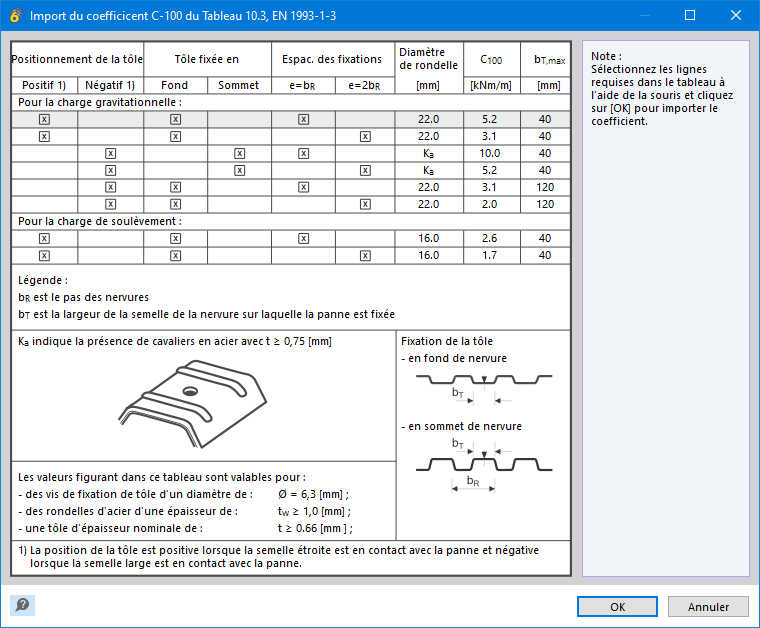Click the Négatif 1) column header

click(110, 85)
